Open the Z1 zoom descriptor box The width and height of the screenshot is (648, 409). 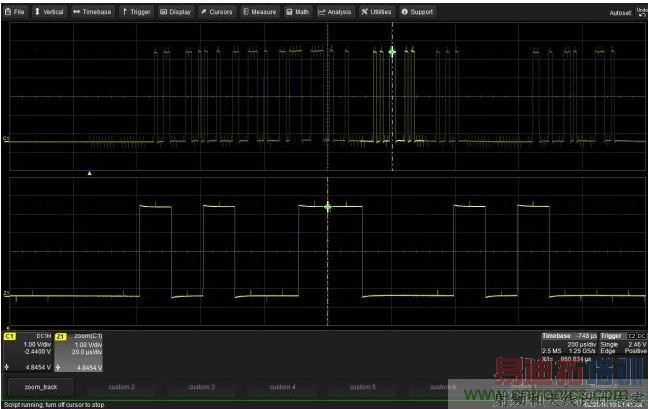pos(80,351)
